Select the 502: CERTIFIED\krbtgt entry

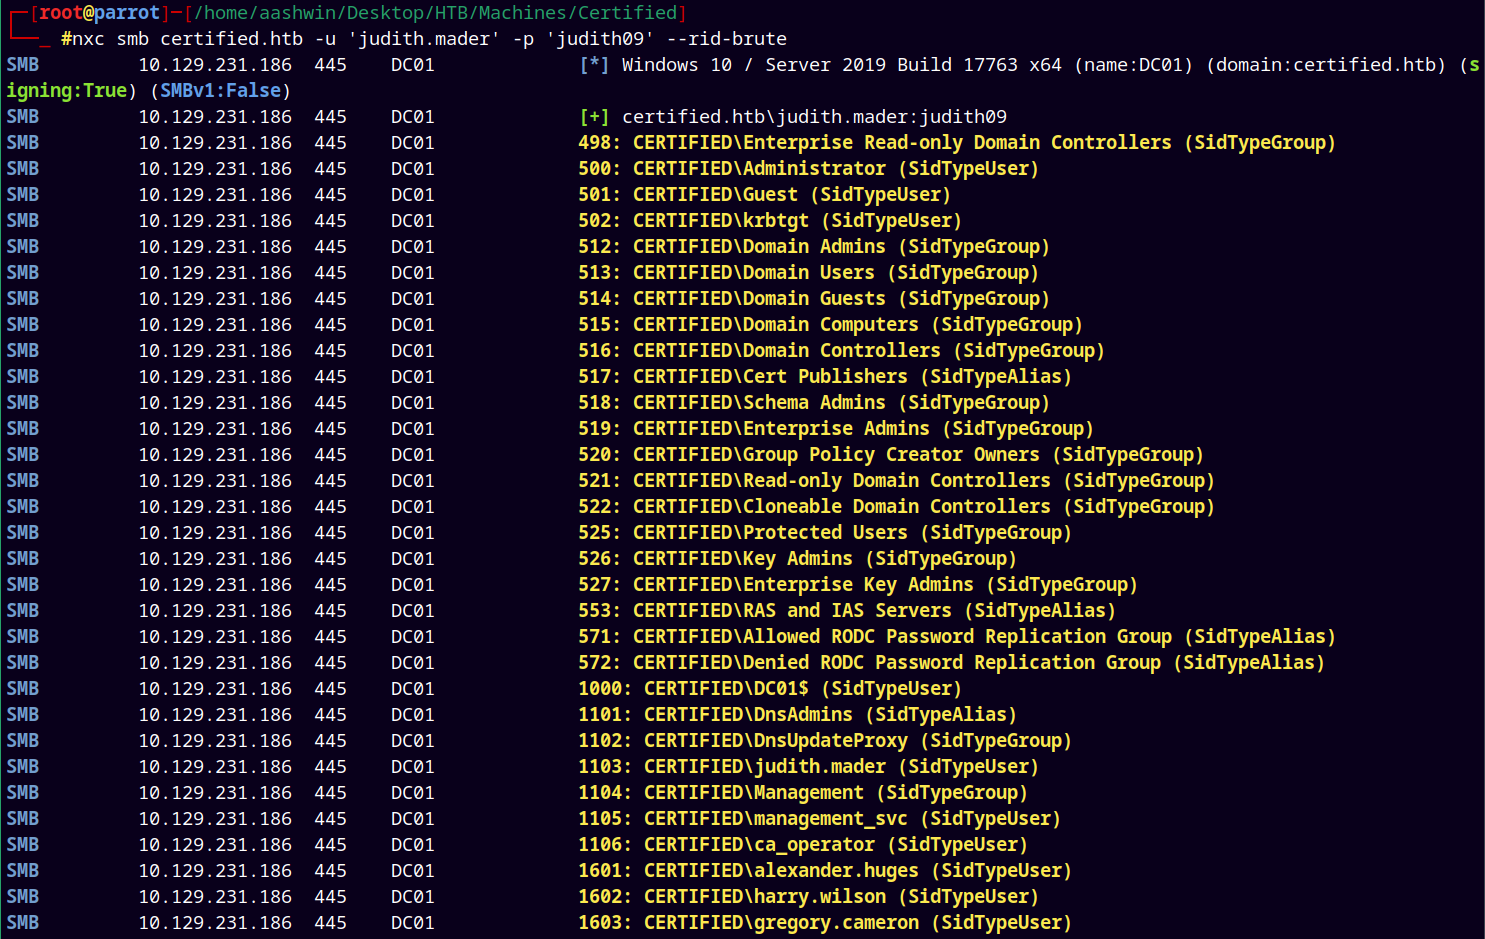tap(770, 221)
